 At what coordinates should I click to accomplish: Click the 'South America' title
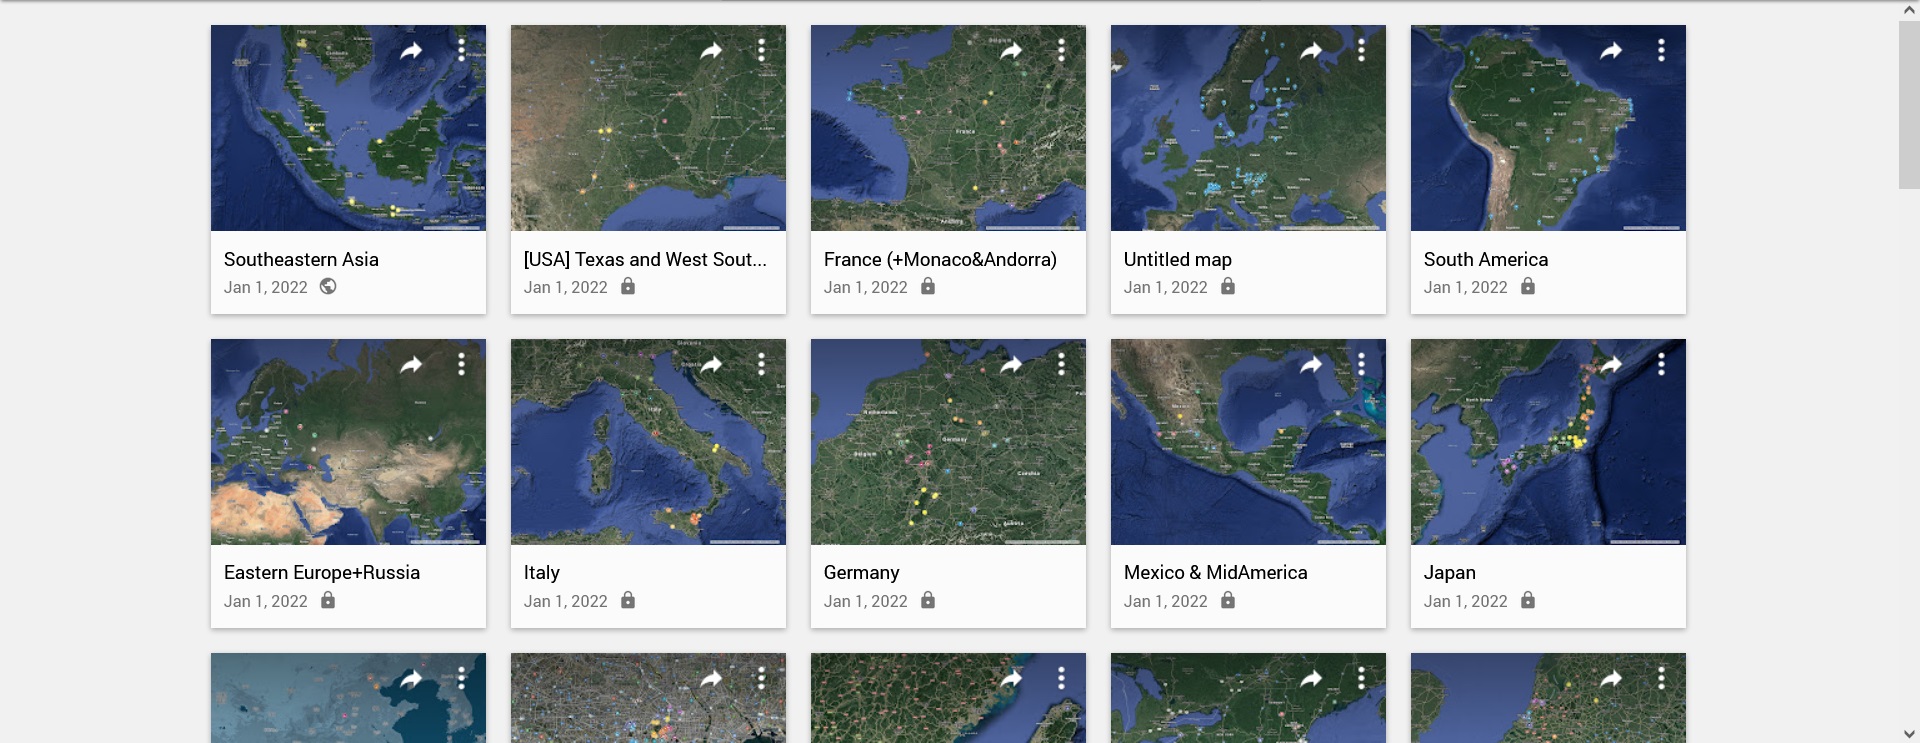pyautogui.click(x=1486, y=259)
